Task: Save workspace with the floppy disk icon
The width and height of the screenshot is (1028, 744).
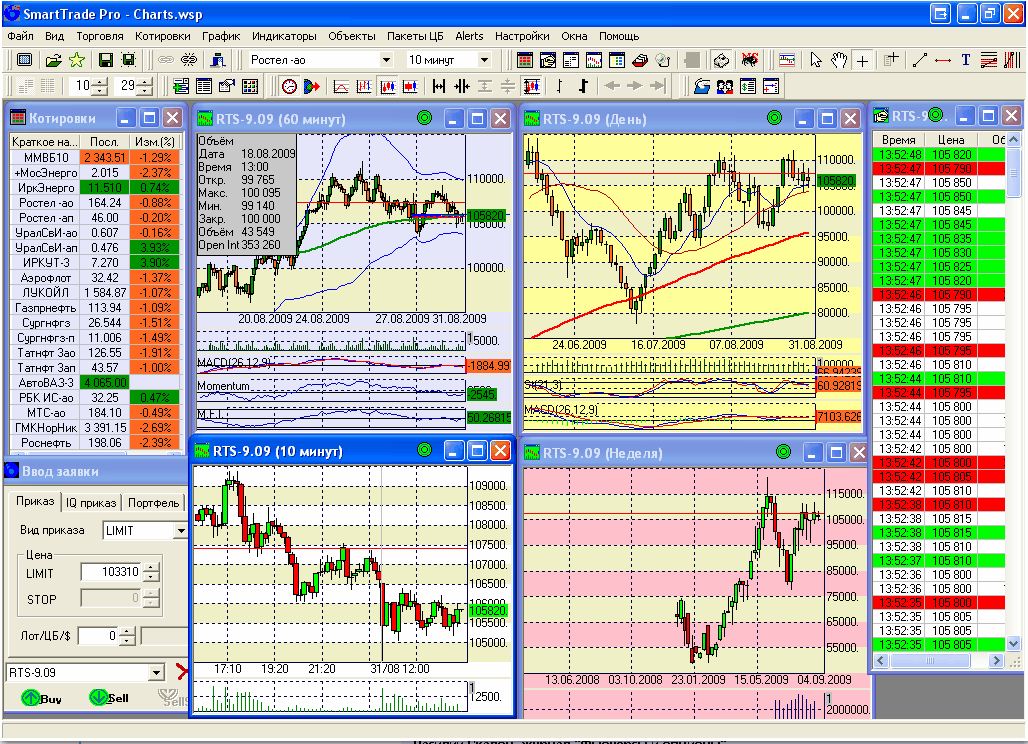Action: coord(105,60)
